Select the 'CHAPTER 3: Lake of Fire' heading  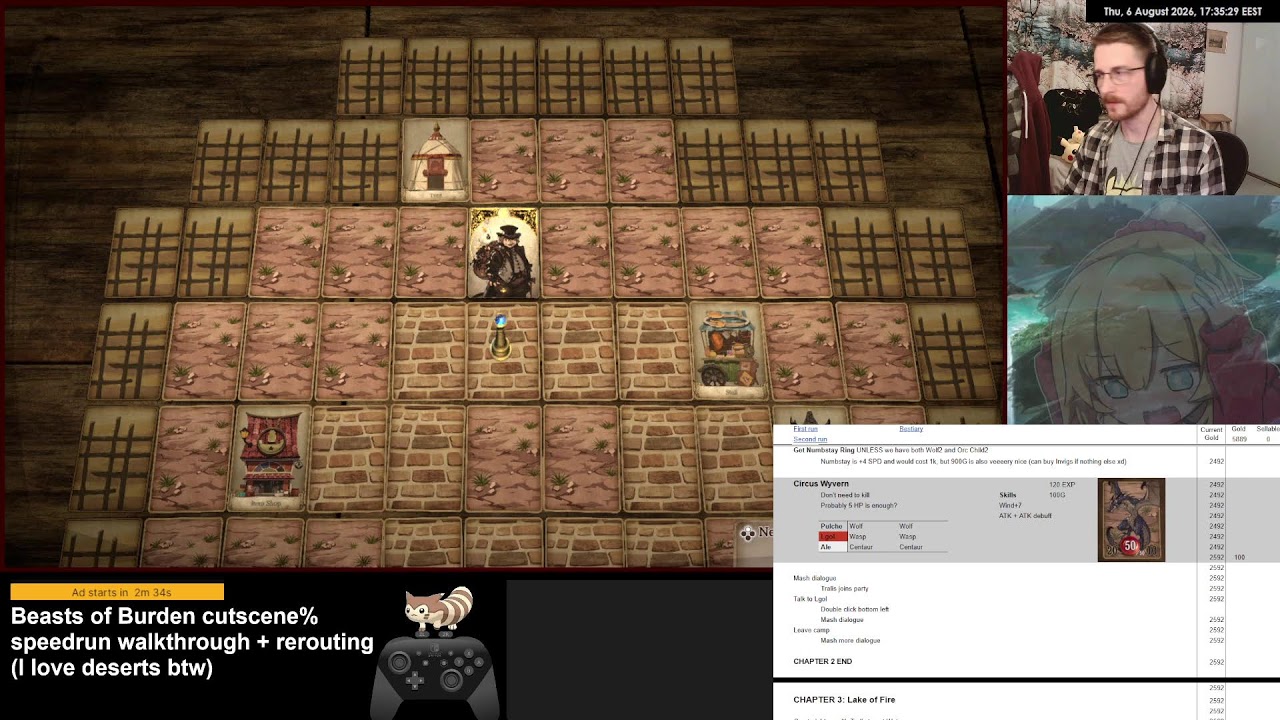pos(844,700)
